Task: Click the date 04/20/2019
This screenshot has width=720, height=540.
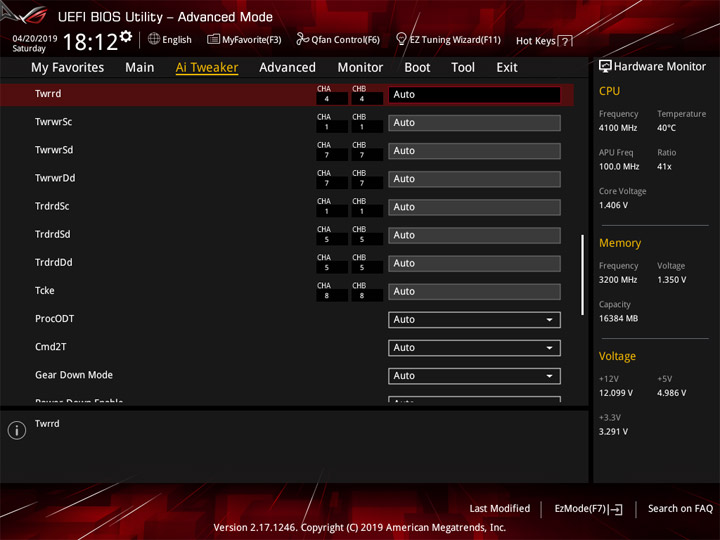Action: (34, 39)
